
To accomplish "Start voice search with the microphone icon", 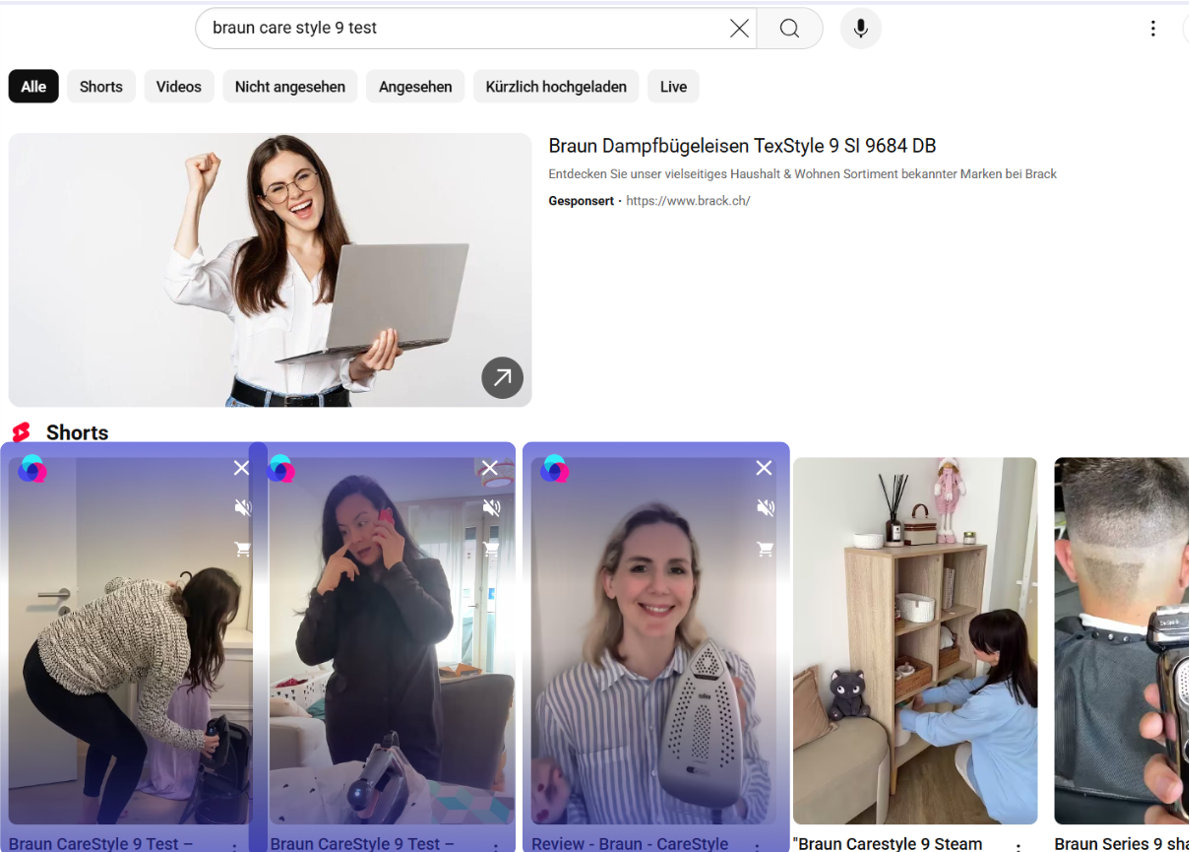I will 861,28.
